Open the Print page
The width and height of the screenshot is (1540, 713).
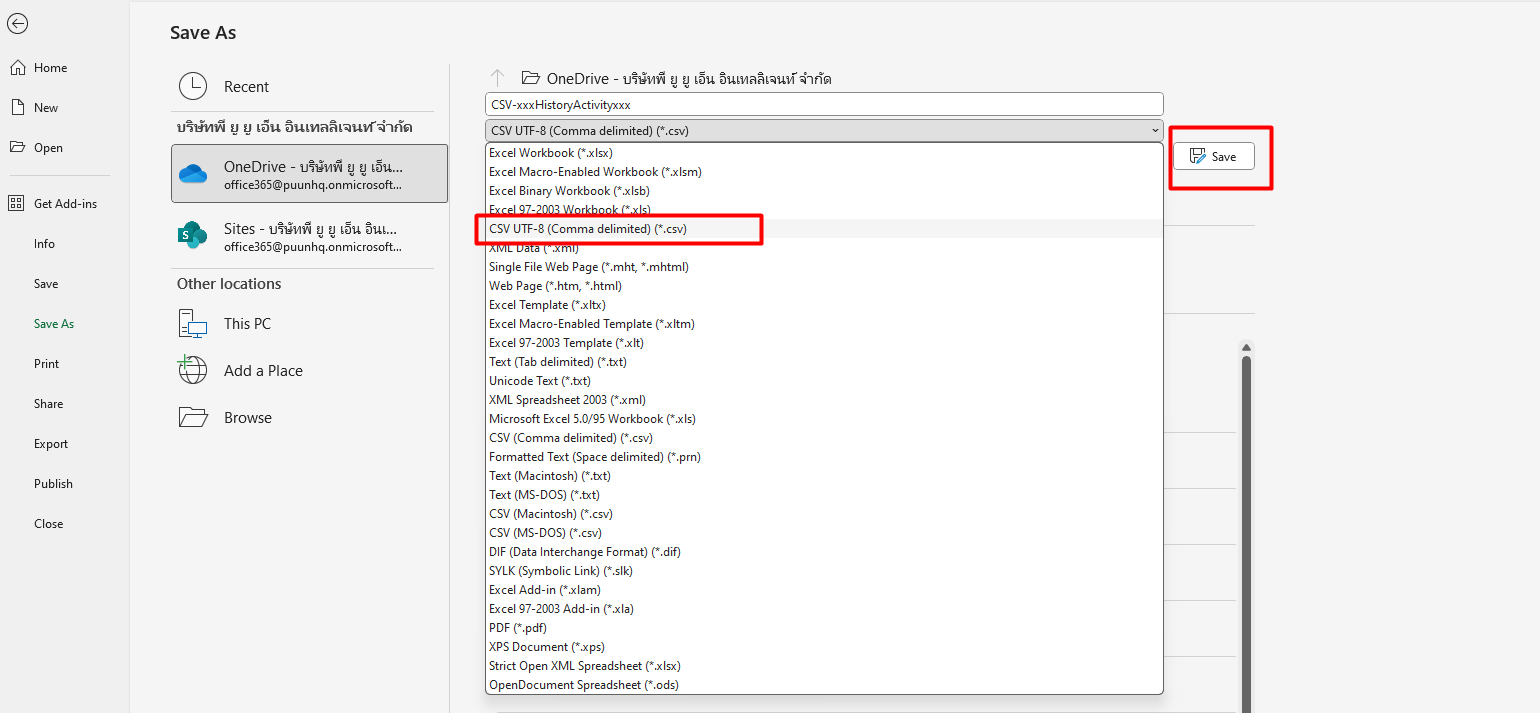pyautogui.click(x=46, y=364)
